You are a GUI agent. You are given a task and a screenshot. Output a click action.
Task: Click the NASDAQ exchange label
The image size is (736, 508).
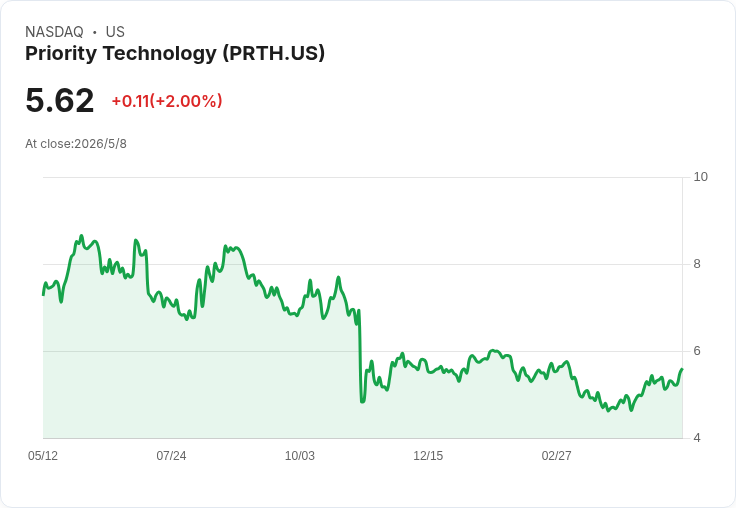pos(54,32)
